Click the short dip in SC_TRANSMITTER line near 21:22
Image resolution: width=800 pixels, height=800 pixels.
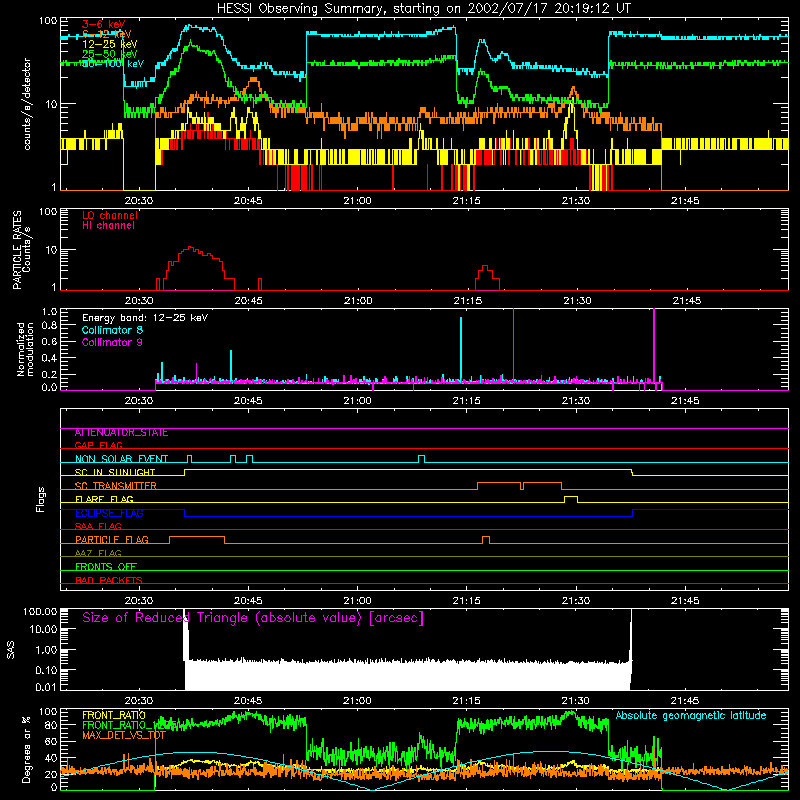tap(522, 486)
